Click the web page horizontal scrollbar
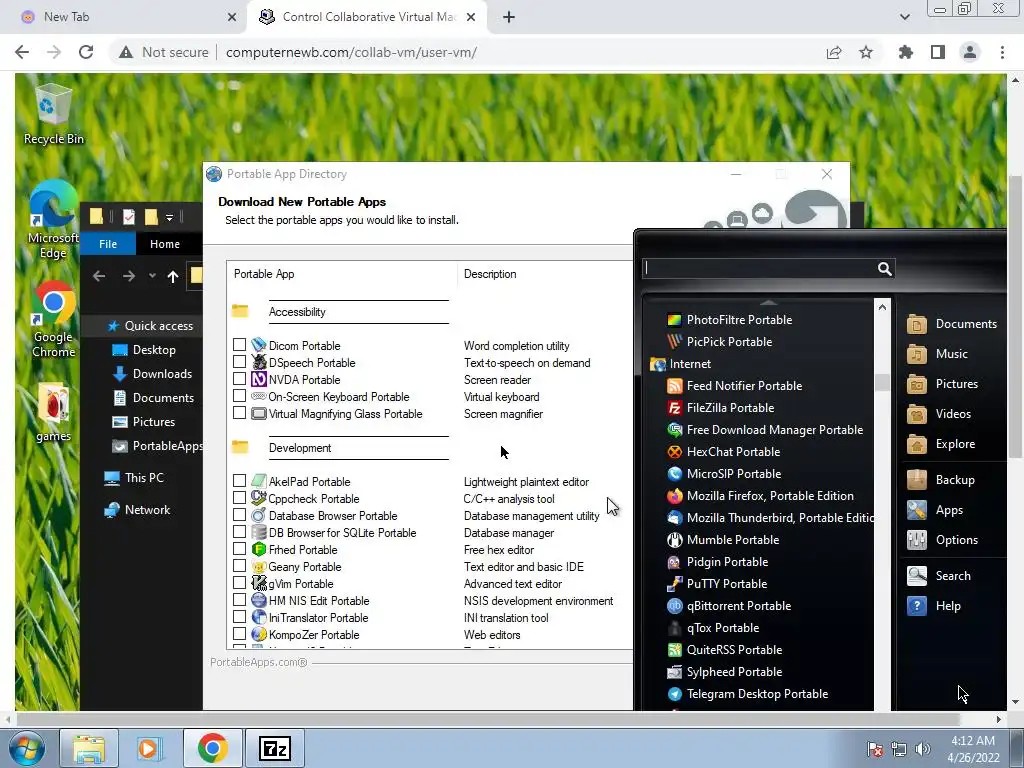Screen dimensions: 1024x768 point(488,719)
